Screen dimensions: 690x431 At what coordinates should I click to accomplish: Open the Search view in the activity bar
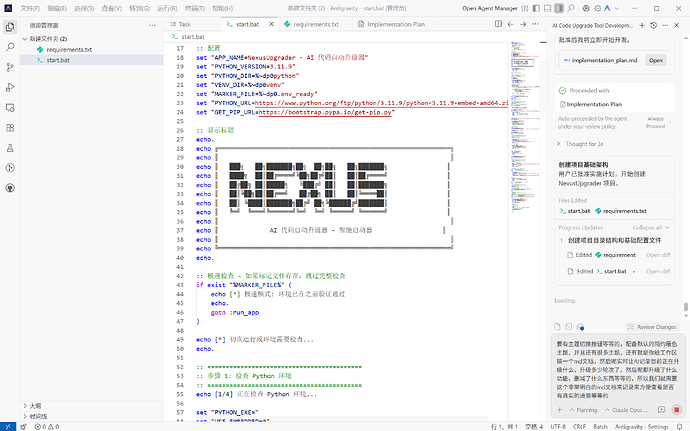(9, 49)
